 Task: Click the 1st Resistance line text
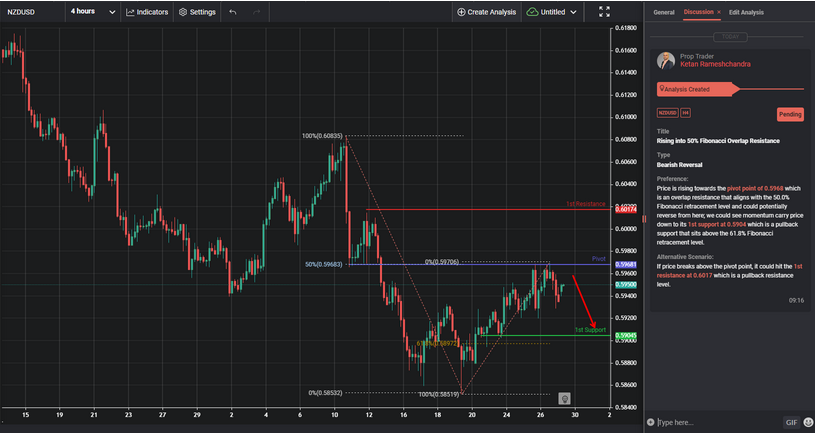(x=586, y=204)
